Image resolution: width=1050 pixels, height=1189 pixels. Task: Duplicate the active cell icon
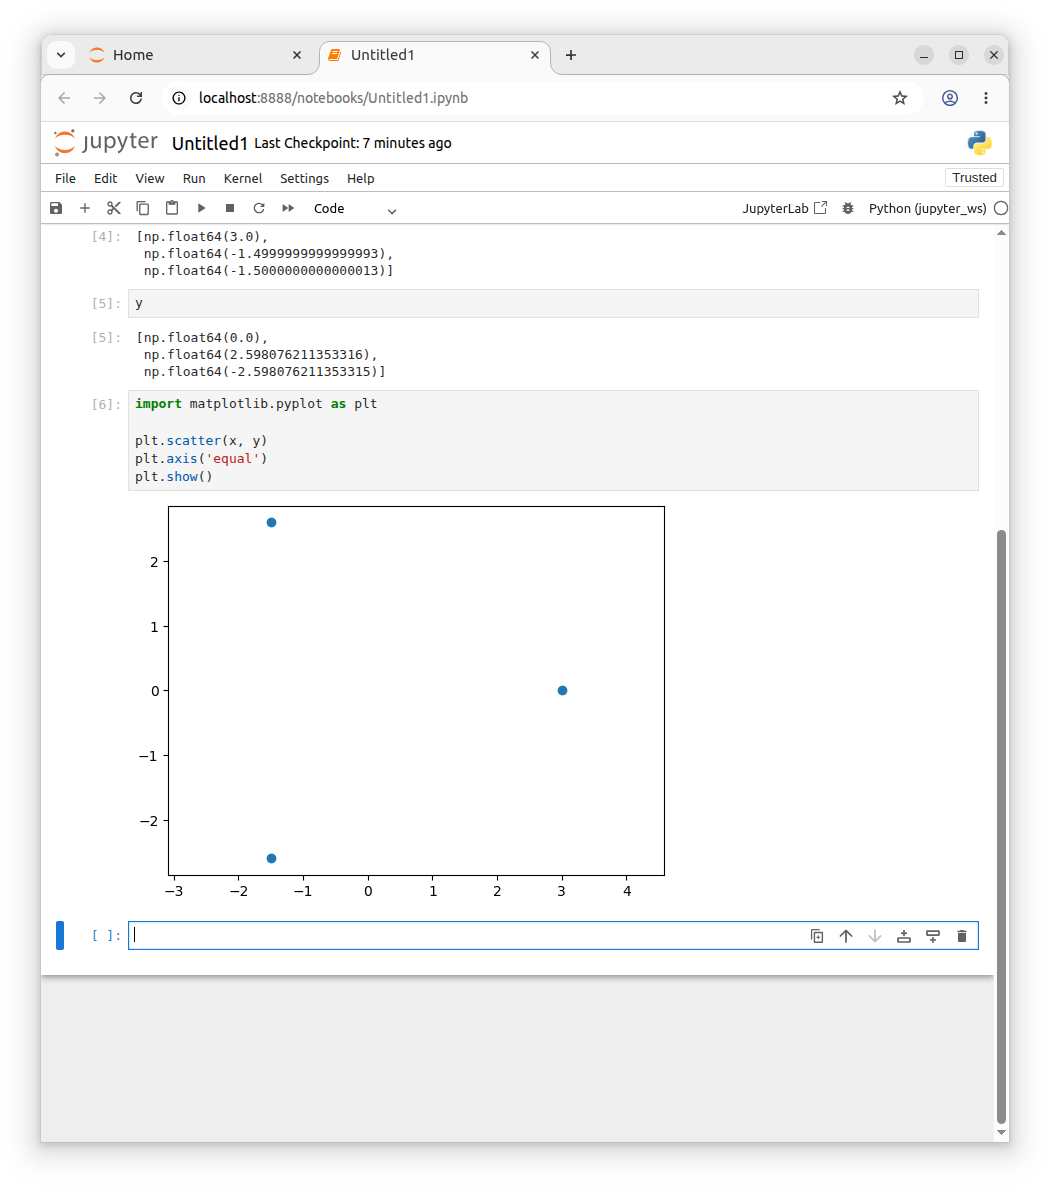(817, 936)
